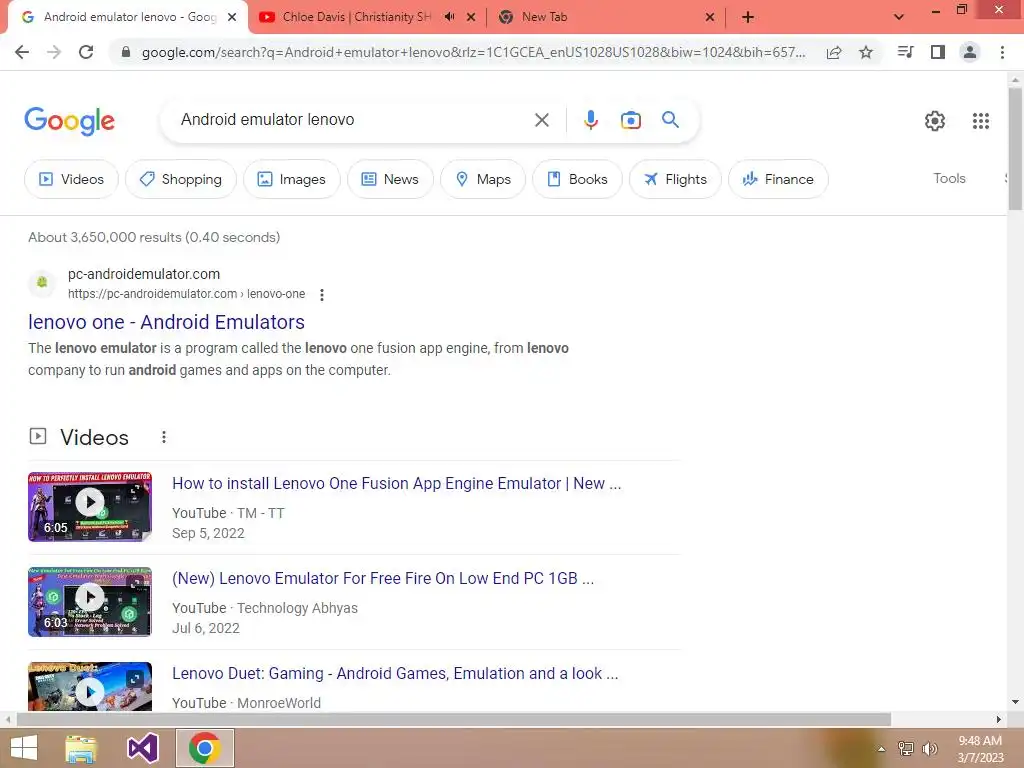Image resolution: width=1024 pixels, height=768 pixels.
Task: Show hidden system tray icons
Action: coord(881,749)
